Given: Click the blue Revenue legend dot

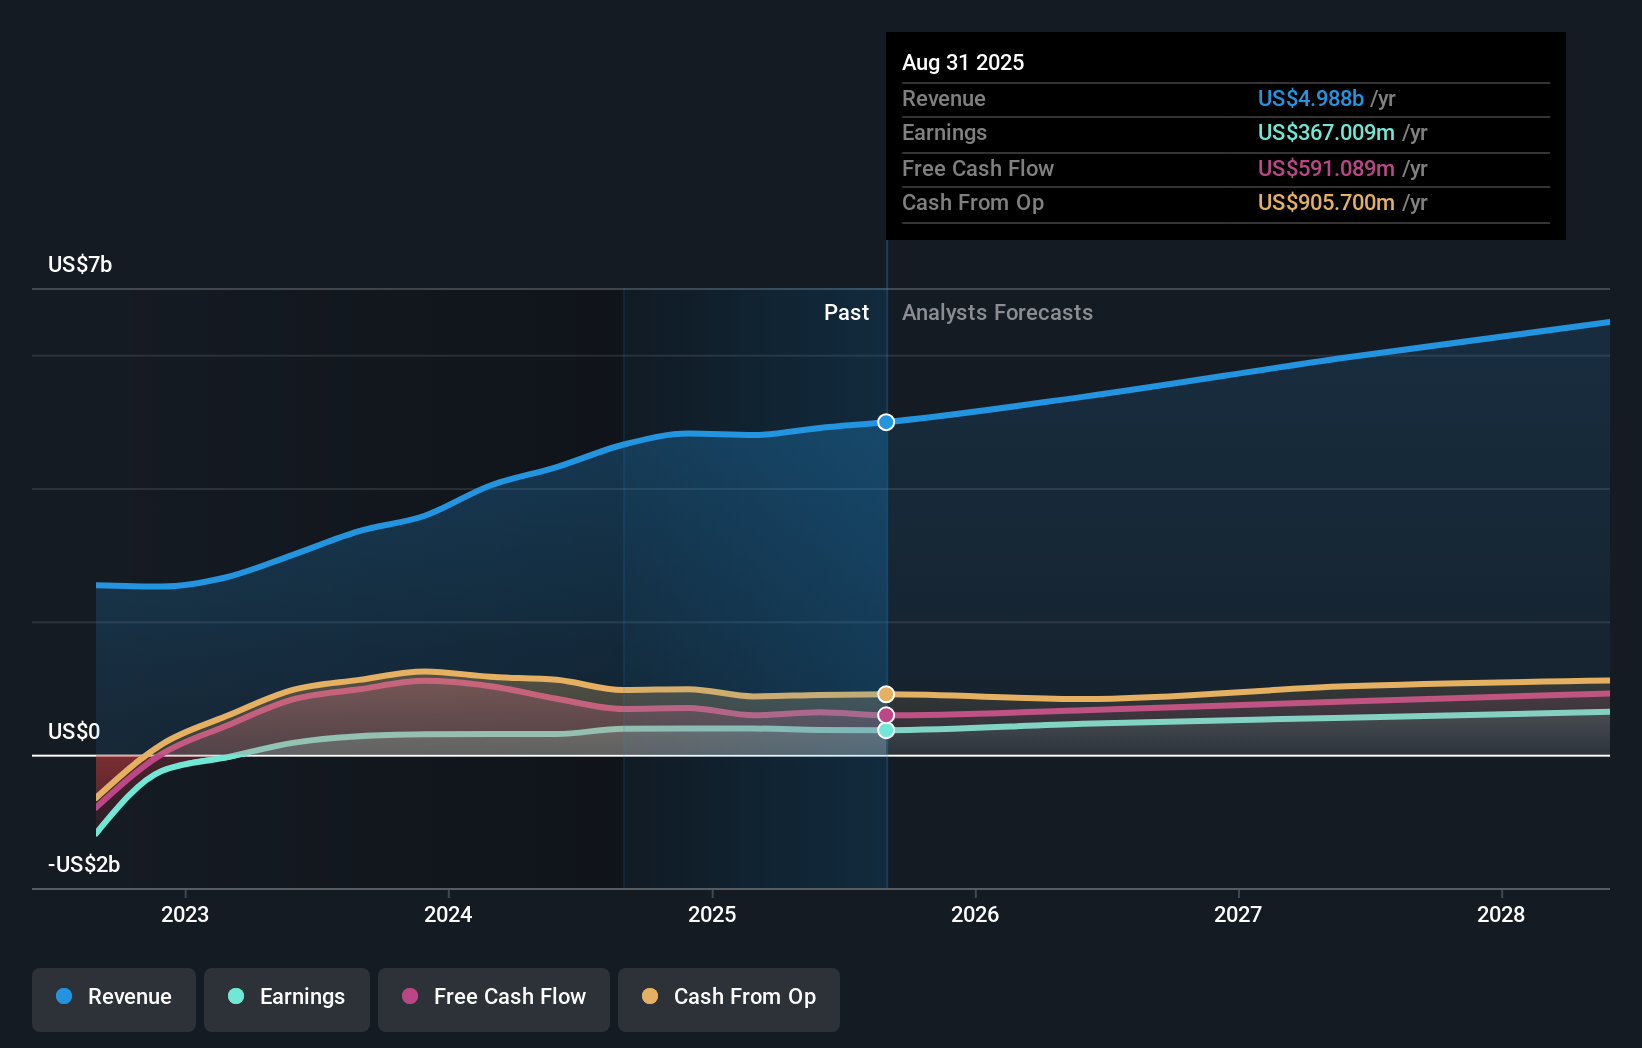Looking at the screenshot, I should point(65,997).
